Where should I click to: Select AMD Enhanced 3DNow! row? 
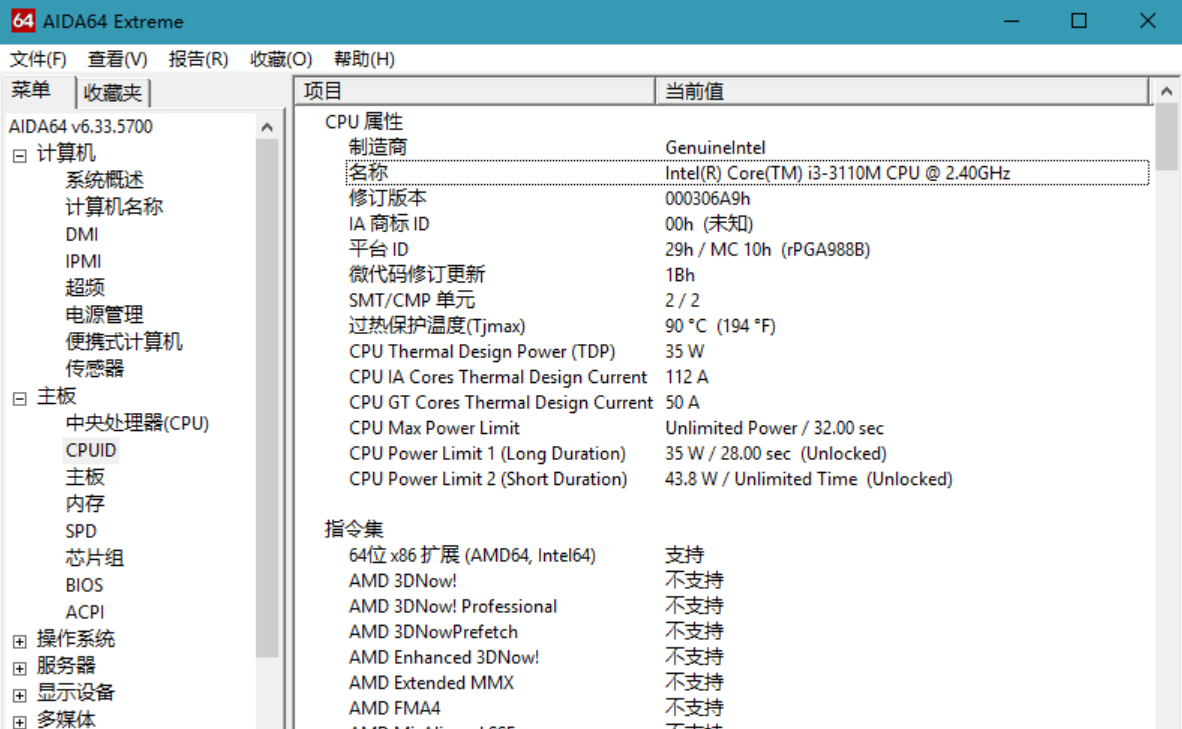pyautogui.click(x=748, y=657)
